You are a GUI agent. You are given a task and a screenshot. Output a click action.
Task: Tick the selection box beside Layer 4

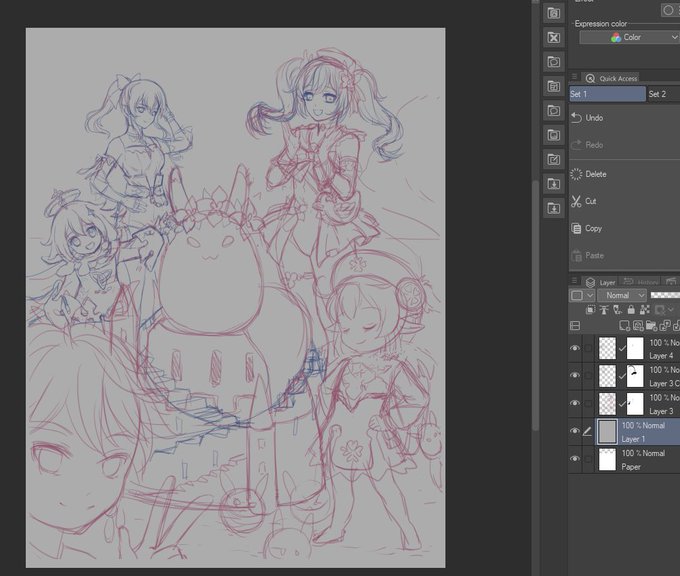588,348
